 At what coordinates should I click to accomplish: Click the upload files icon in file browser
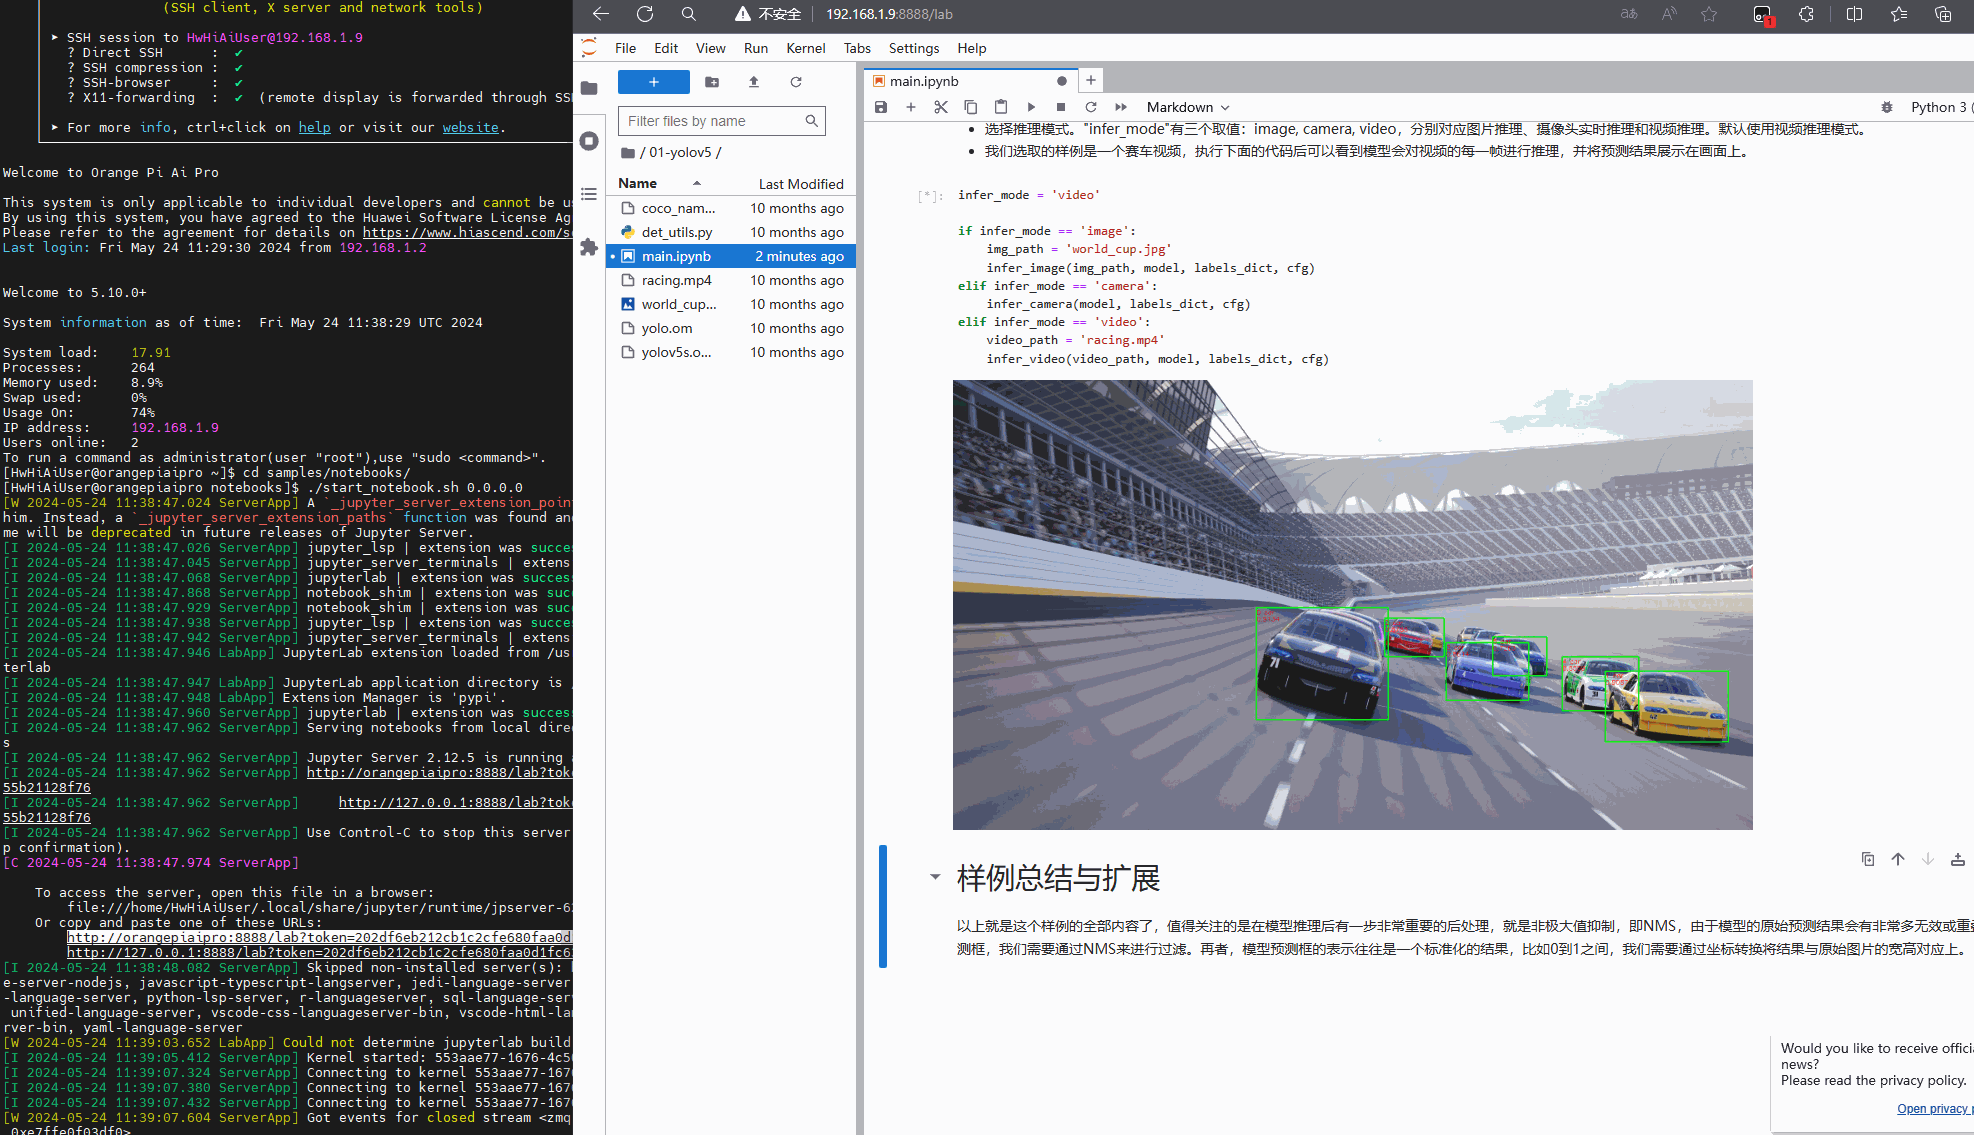[754, 82]
